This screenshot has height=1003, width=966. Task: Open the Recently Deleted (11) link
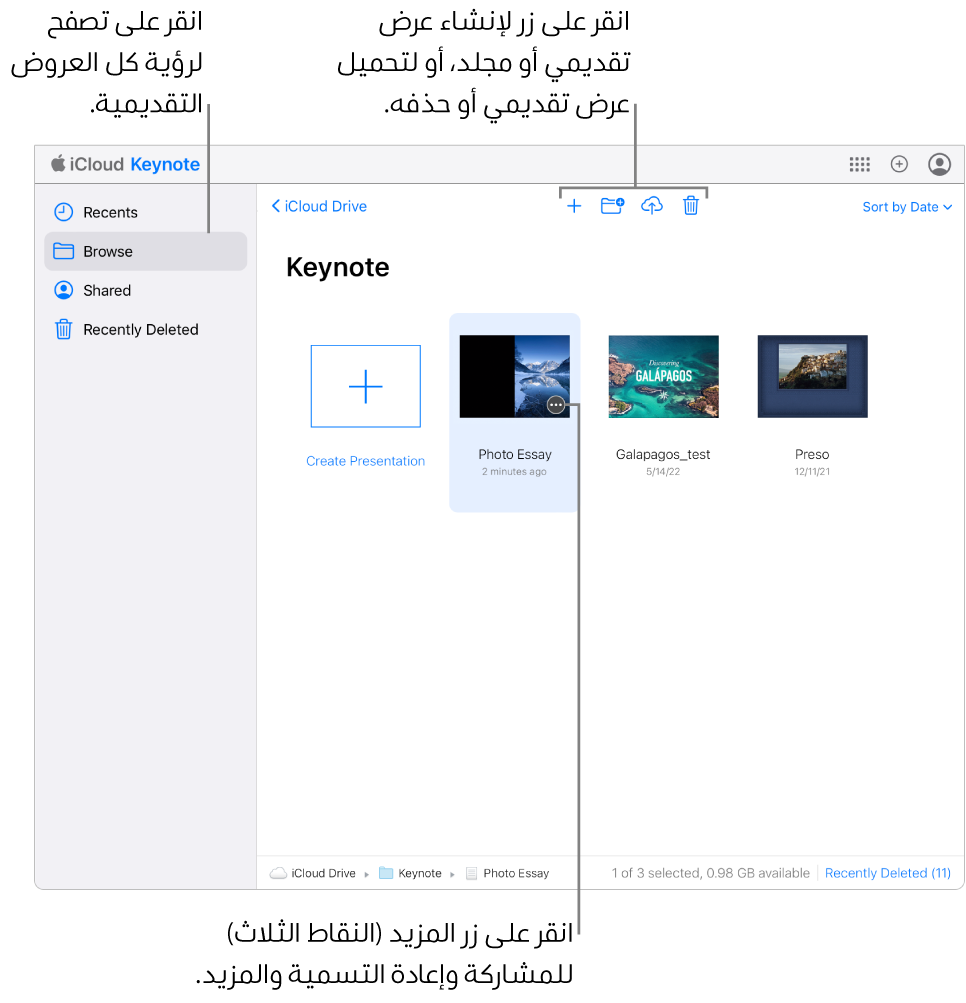point(887,873)
